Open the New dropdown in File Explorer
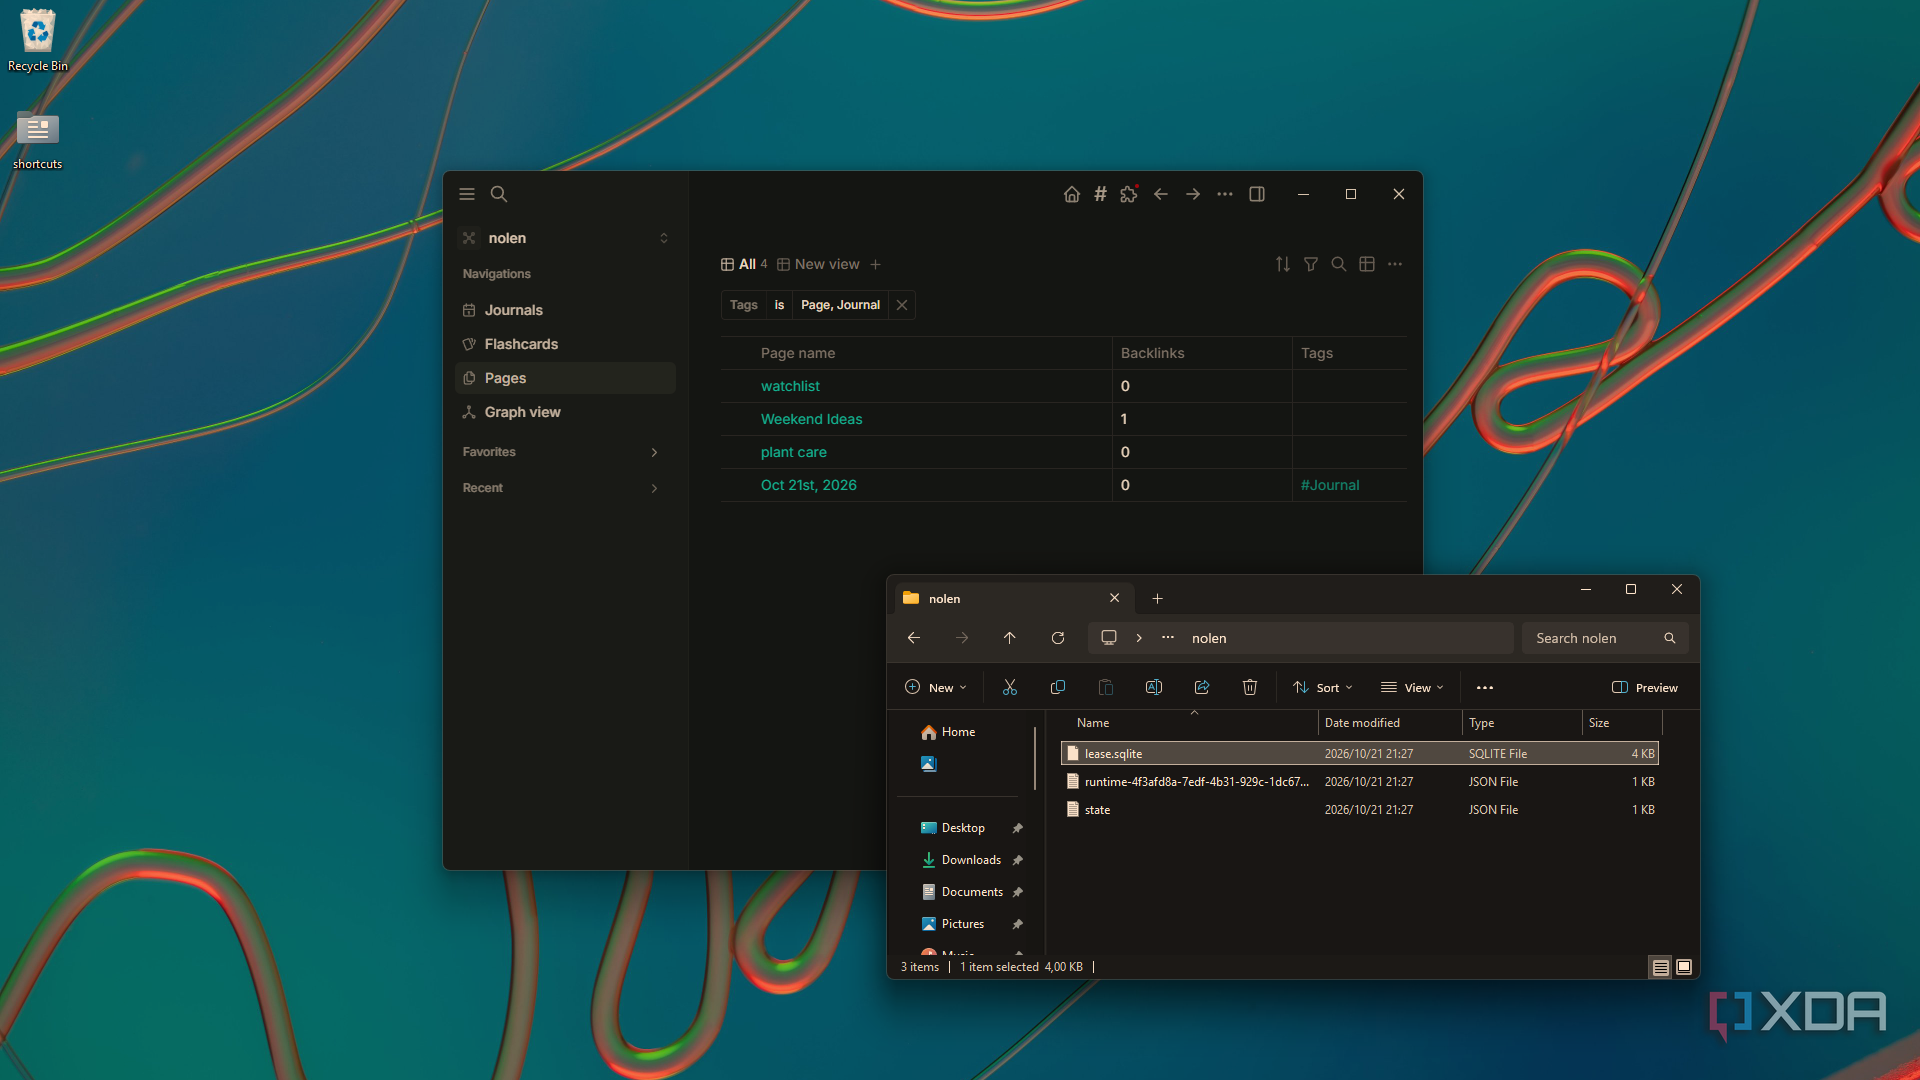The image size is (1920, 1080). 936,688
